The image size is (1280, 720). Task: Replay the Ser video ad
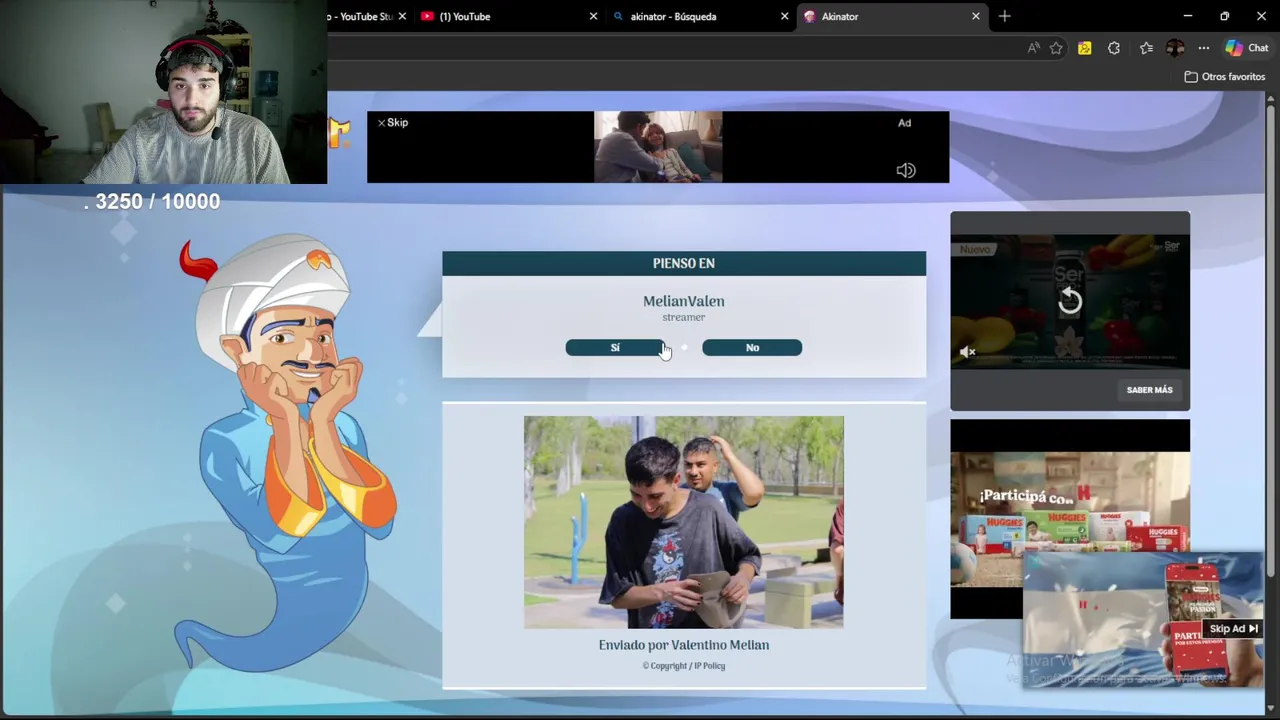(x=1070, y=300)
